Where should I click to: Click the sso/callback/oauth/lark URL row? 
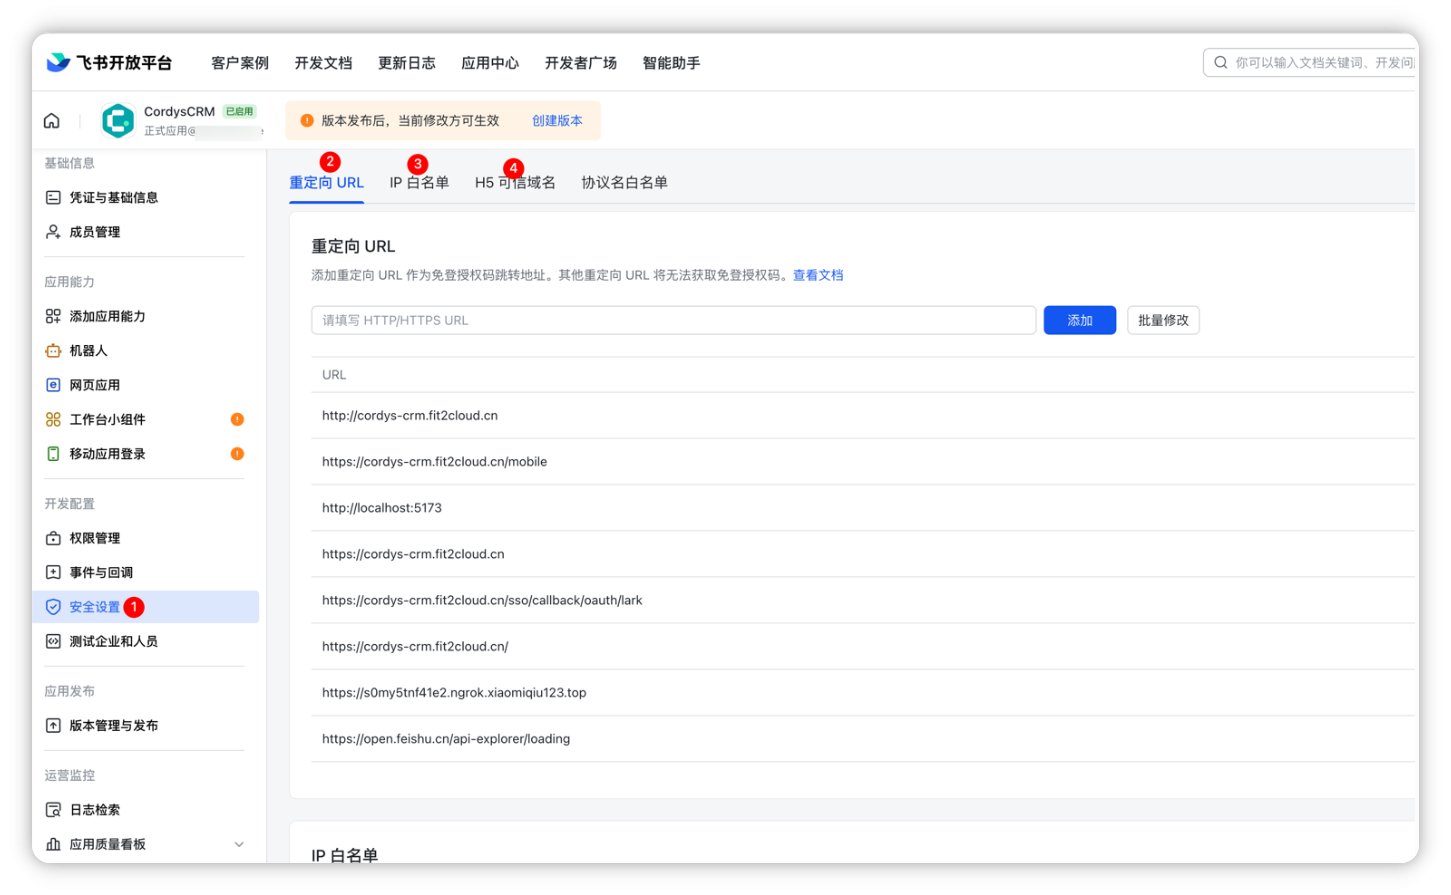(x=862, y=600)
